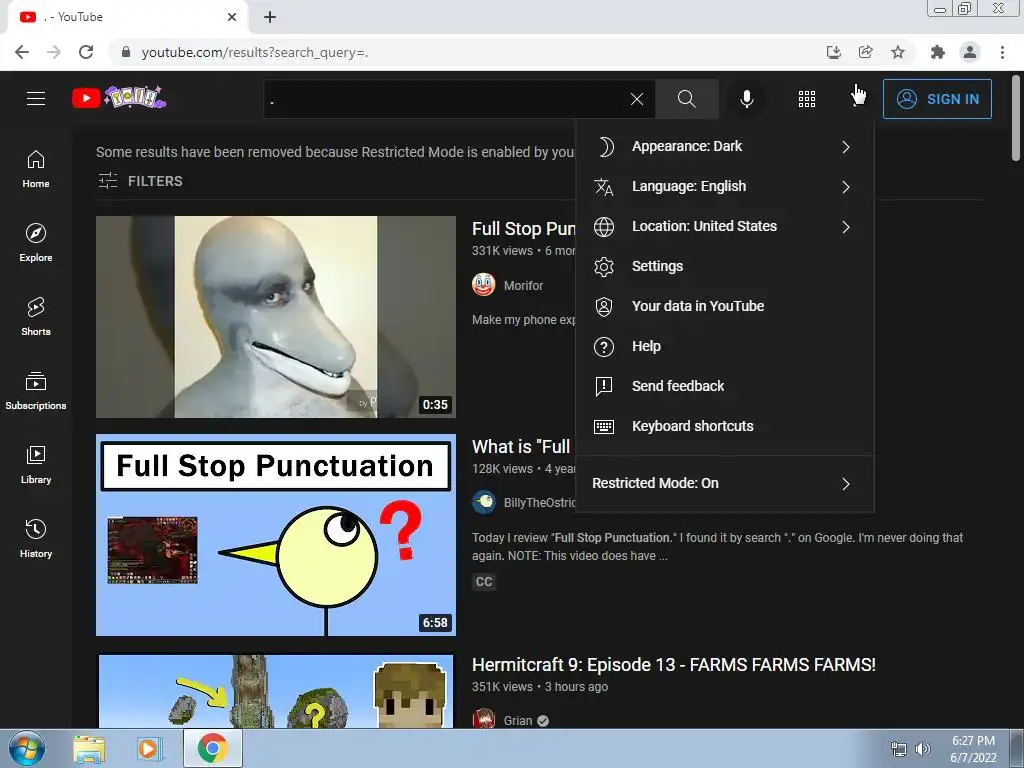The width and height of the screenshot is (1024, 768).
Task: Click the SIGN IN button
Action: 937,99
